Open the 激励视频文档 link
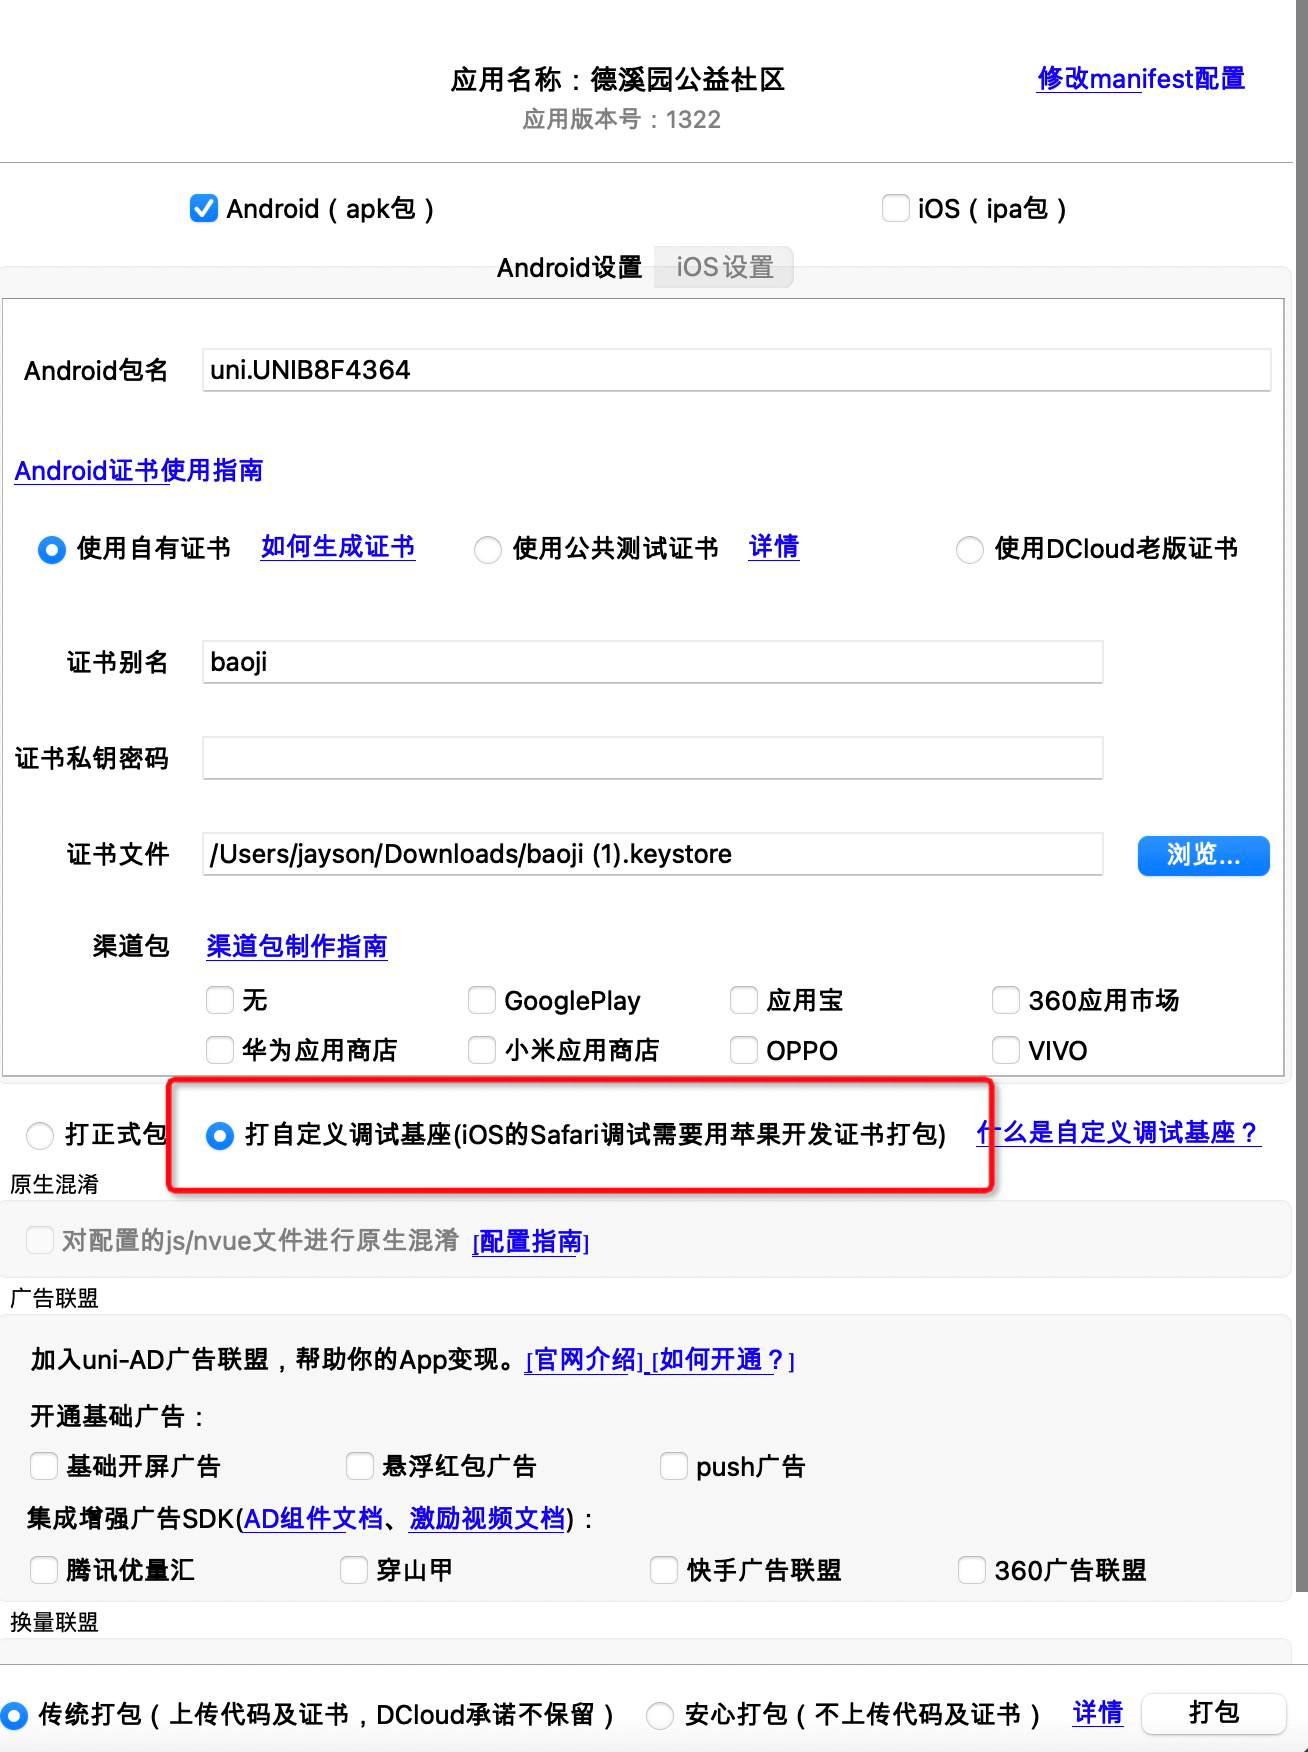The image size is (1308, 1752). (x=488, y=1518)
